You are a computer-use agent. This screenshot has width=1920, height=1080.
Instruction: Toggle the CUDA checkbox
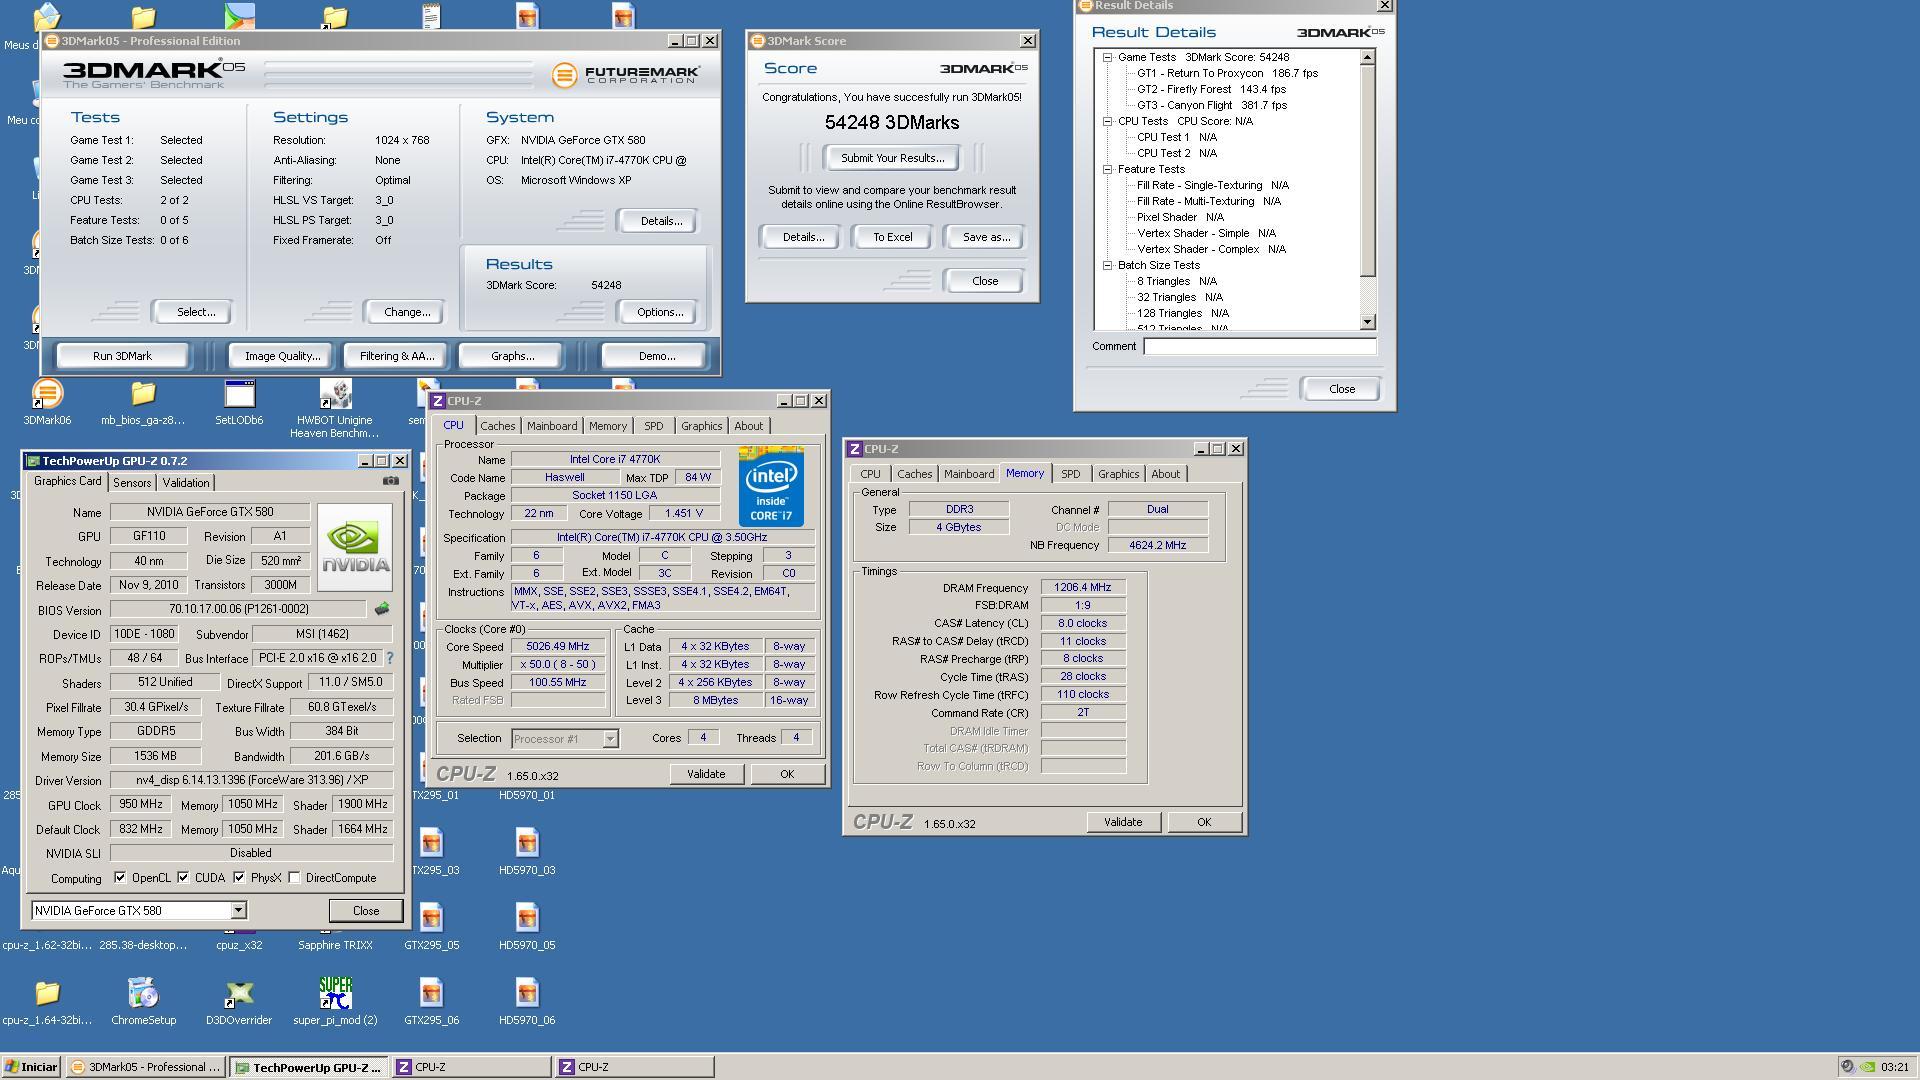click(x=183, y=878)
